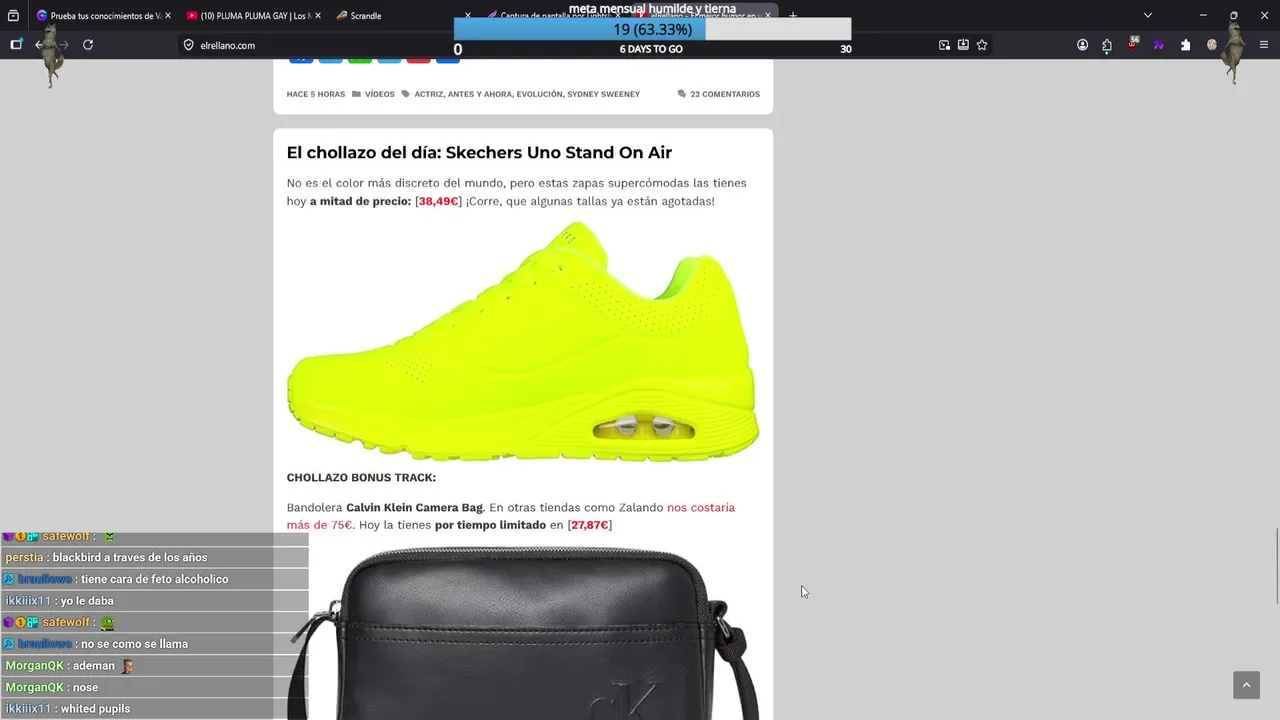The width and height of the screenshot is (1280, 720).
Task: Click the picture-in-picture icon in address bar
Action: pyautogui.click(x=944, y=45)
